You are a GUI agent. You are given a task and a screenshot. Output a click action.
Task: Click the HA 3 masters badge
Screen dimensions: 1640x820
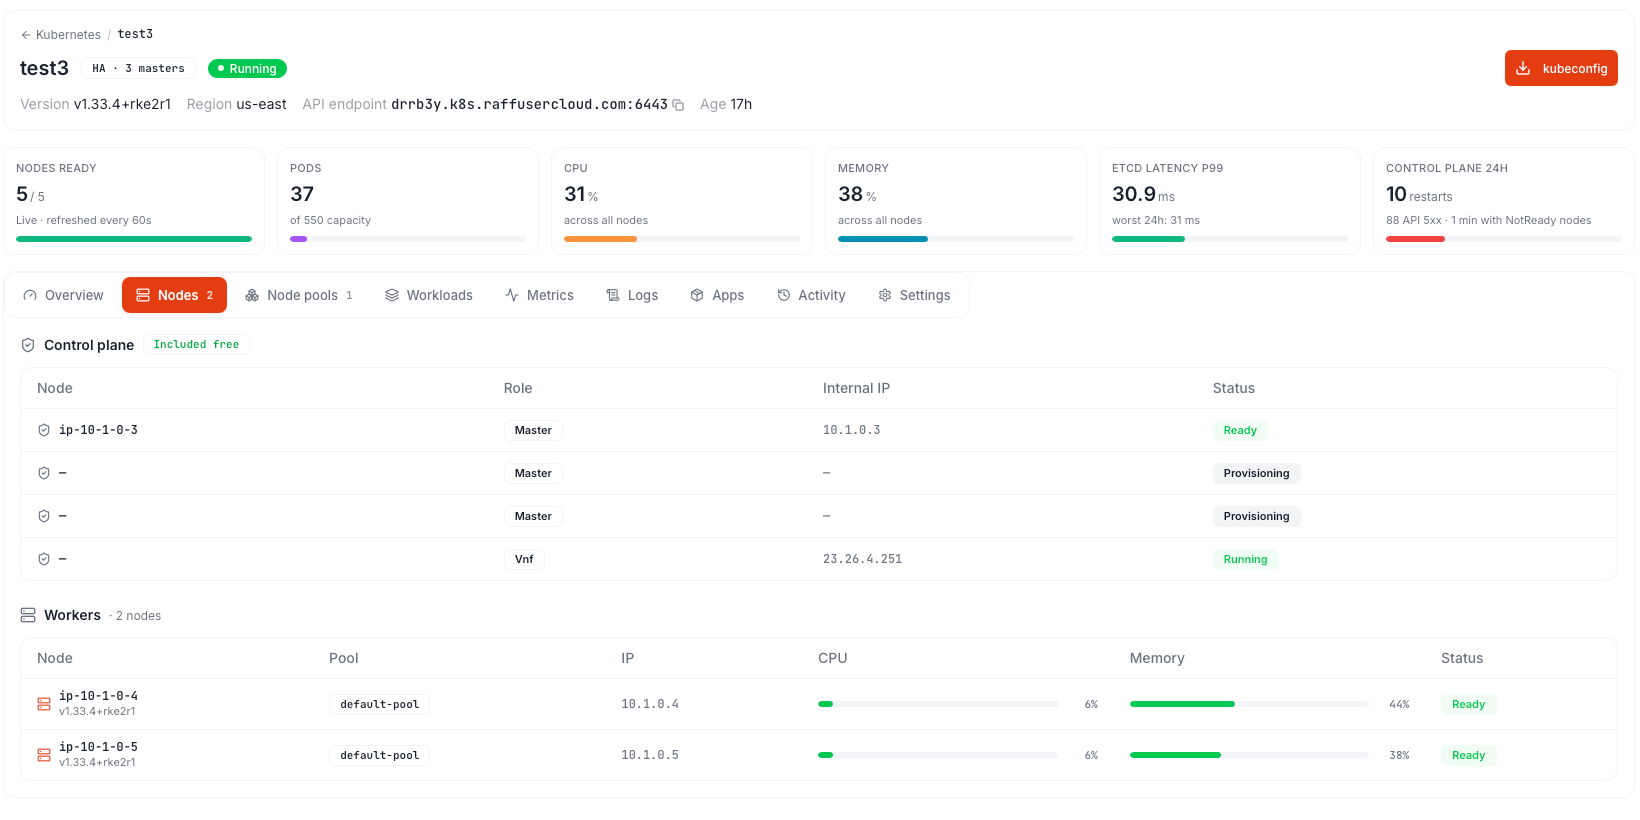click(138, 69)
